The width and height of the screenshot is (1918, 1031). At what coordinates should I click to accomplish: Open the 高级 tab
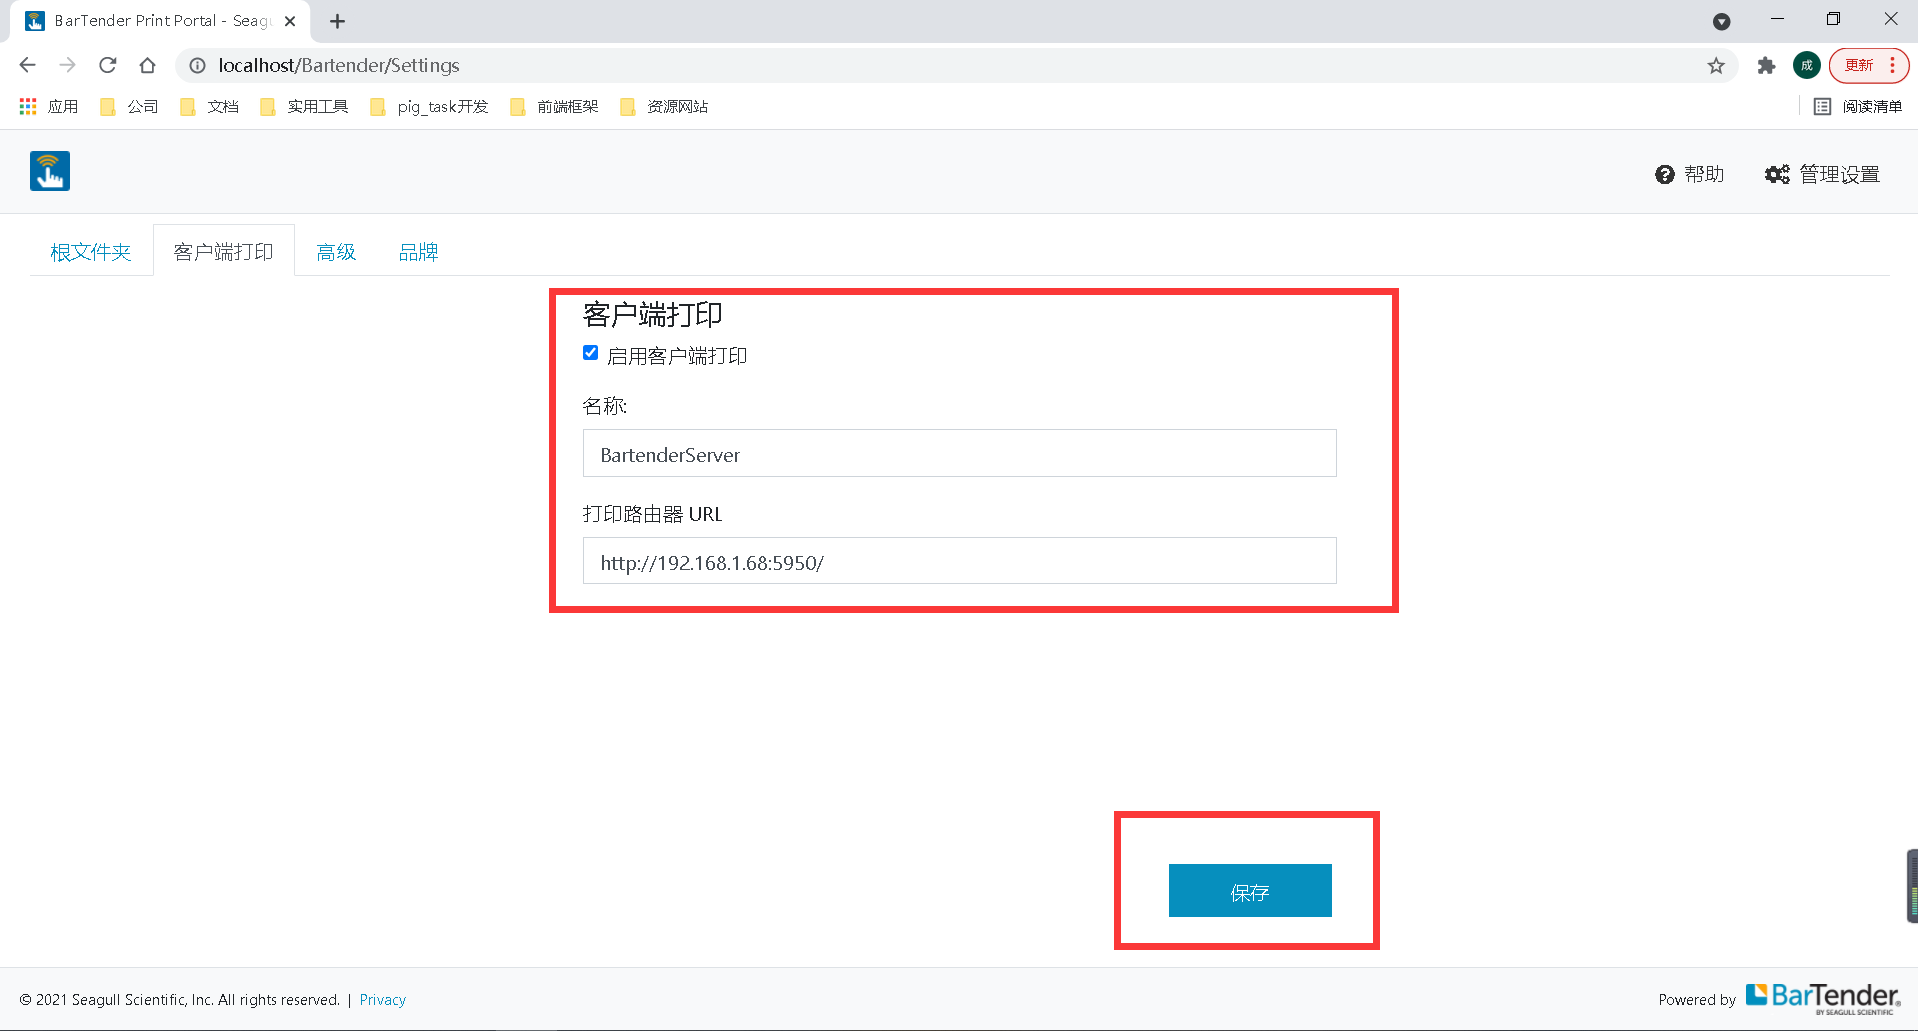point(336,252)
